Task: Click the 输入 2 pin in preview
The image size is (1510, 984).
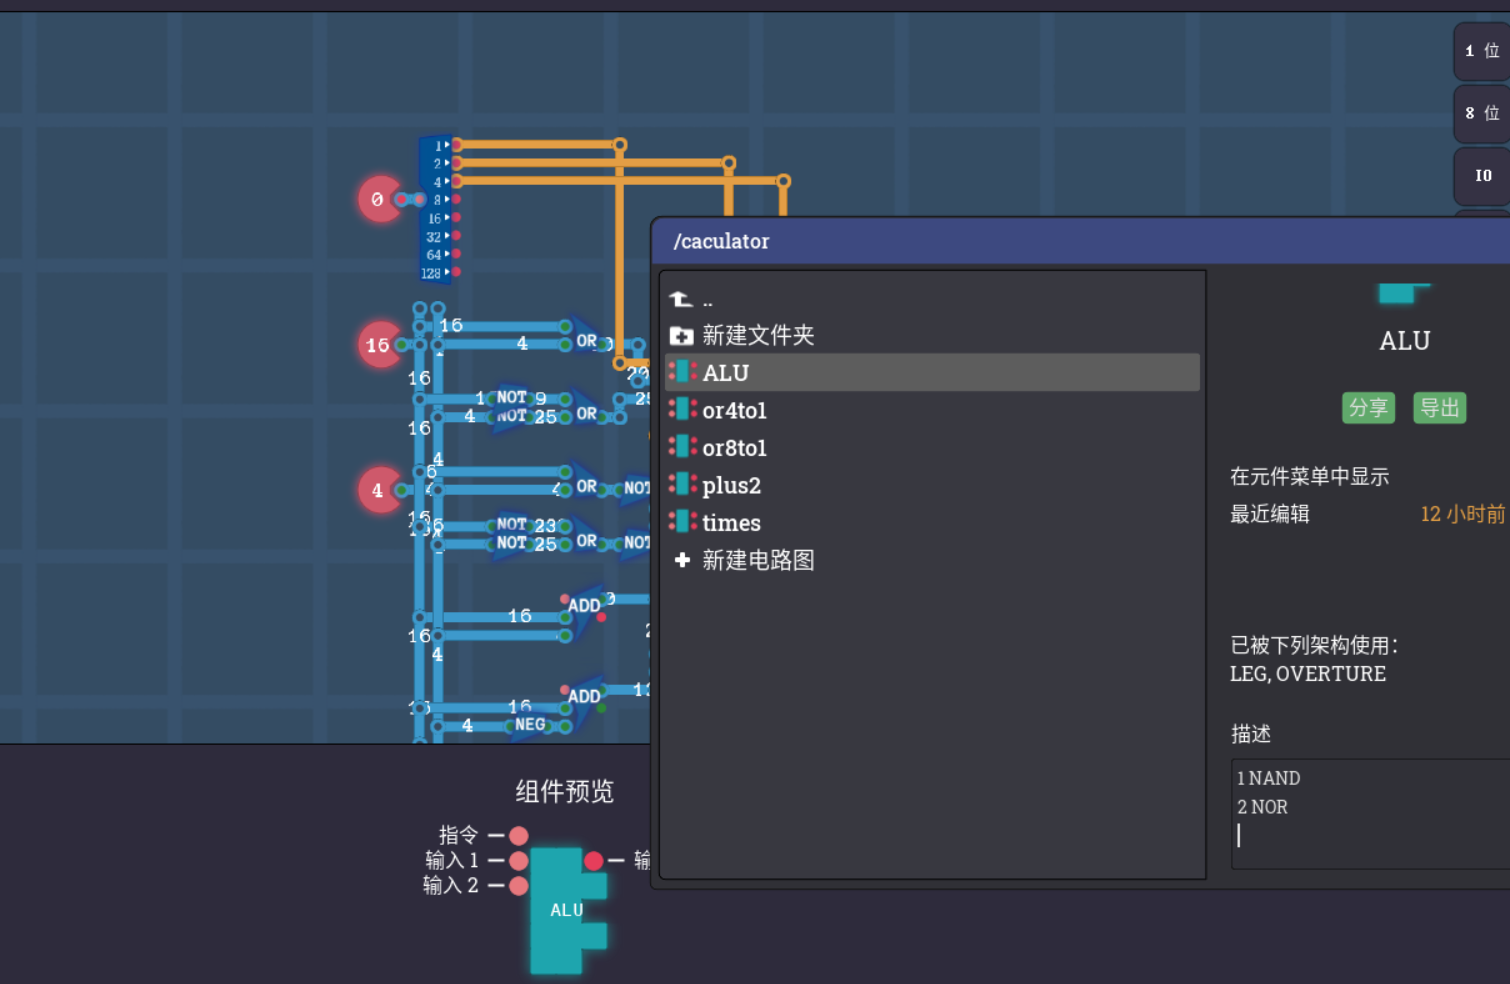Action: pyautogui.click(x=518, y=885)
